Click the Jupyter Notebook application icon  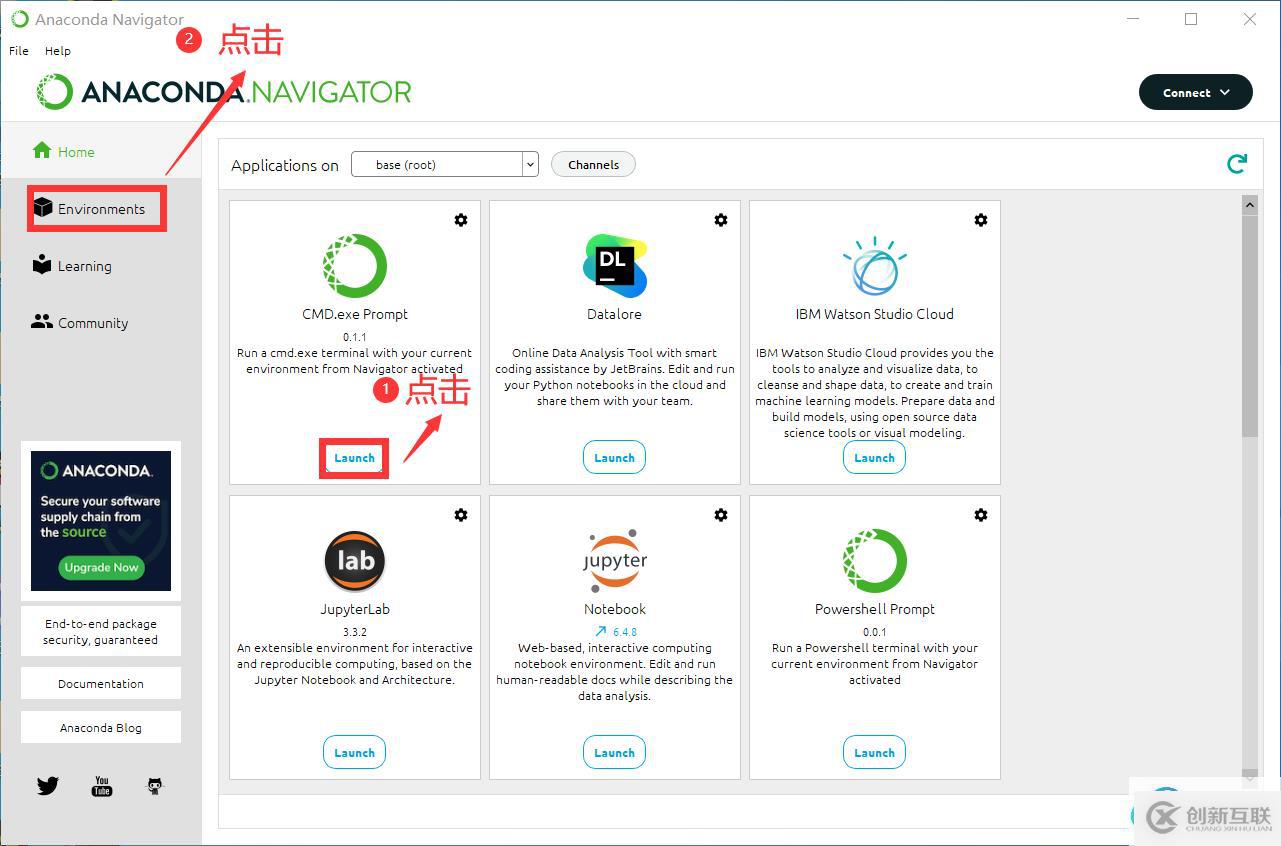pyautogui.click(x=615, y=561)
